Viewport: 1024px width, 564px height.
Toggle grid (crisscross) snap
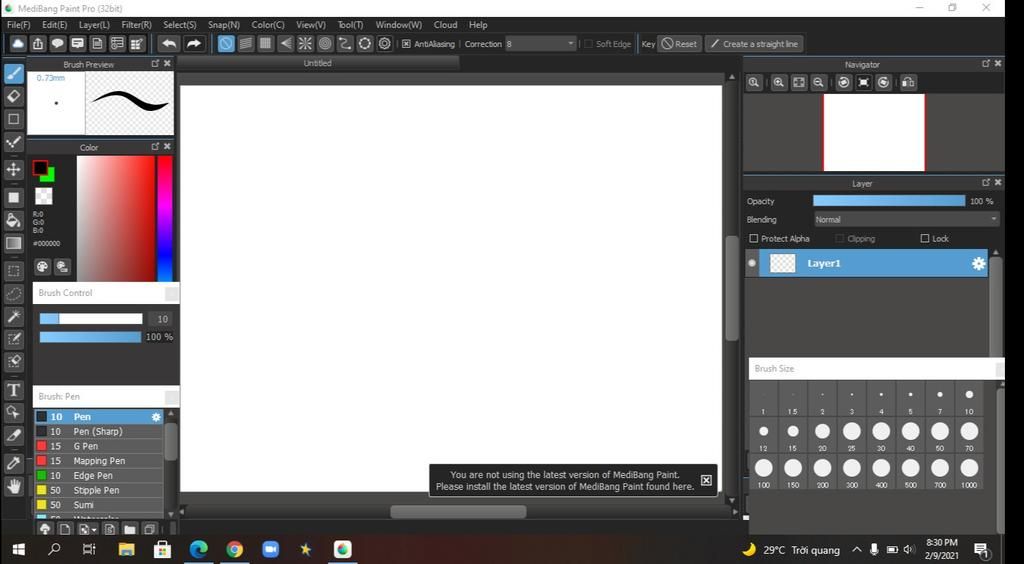[265, 44]
